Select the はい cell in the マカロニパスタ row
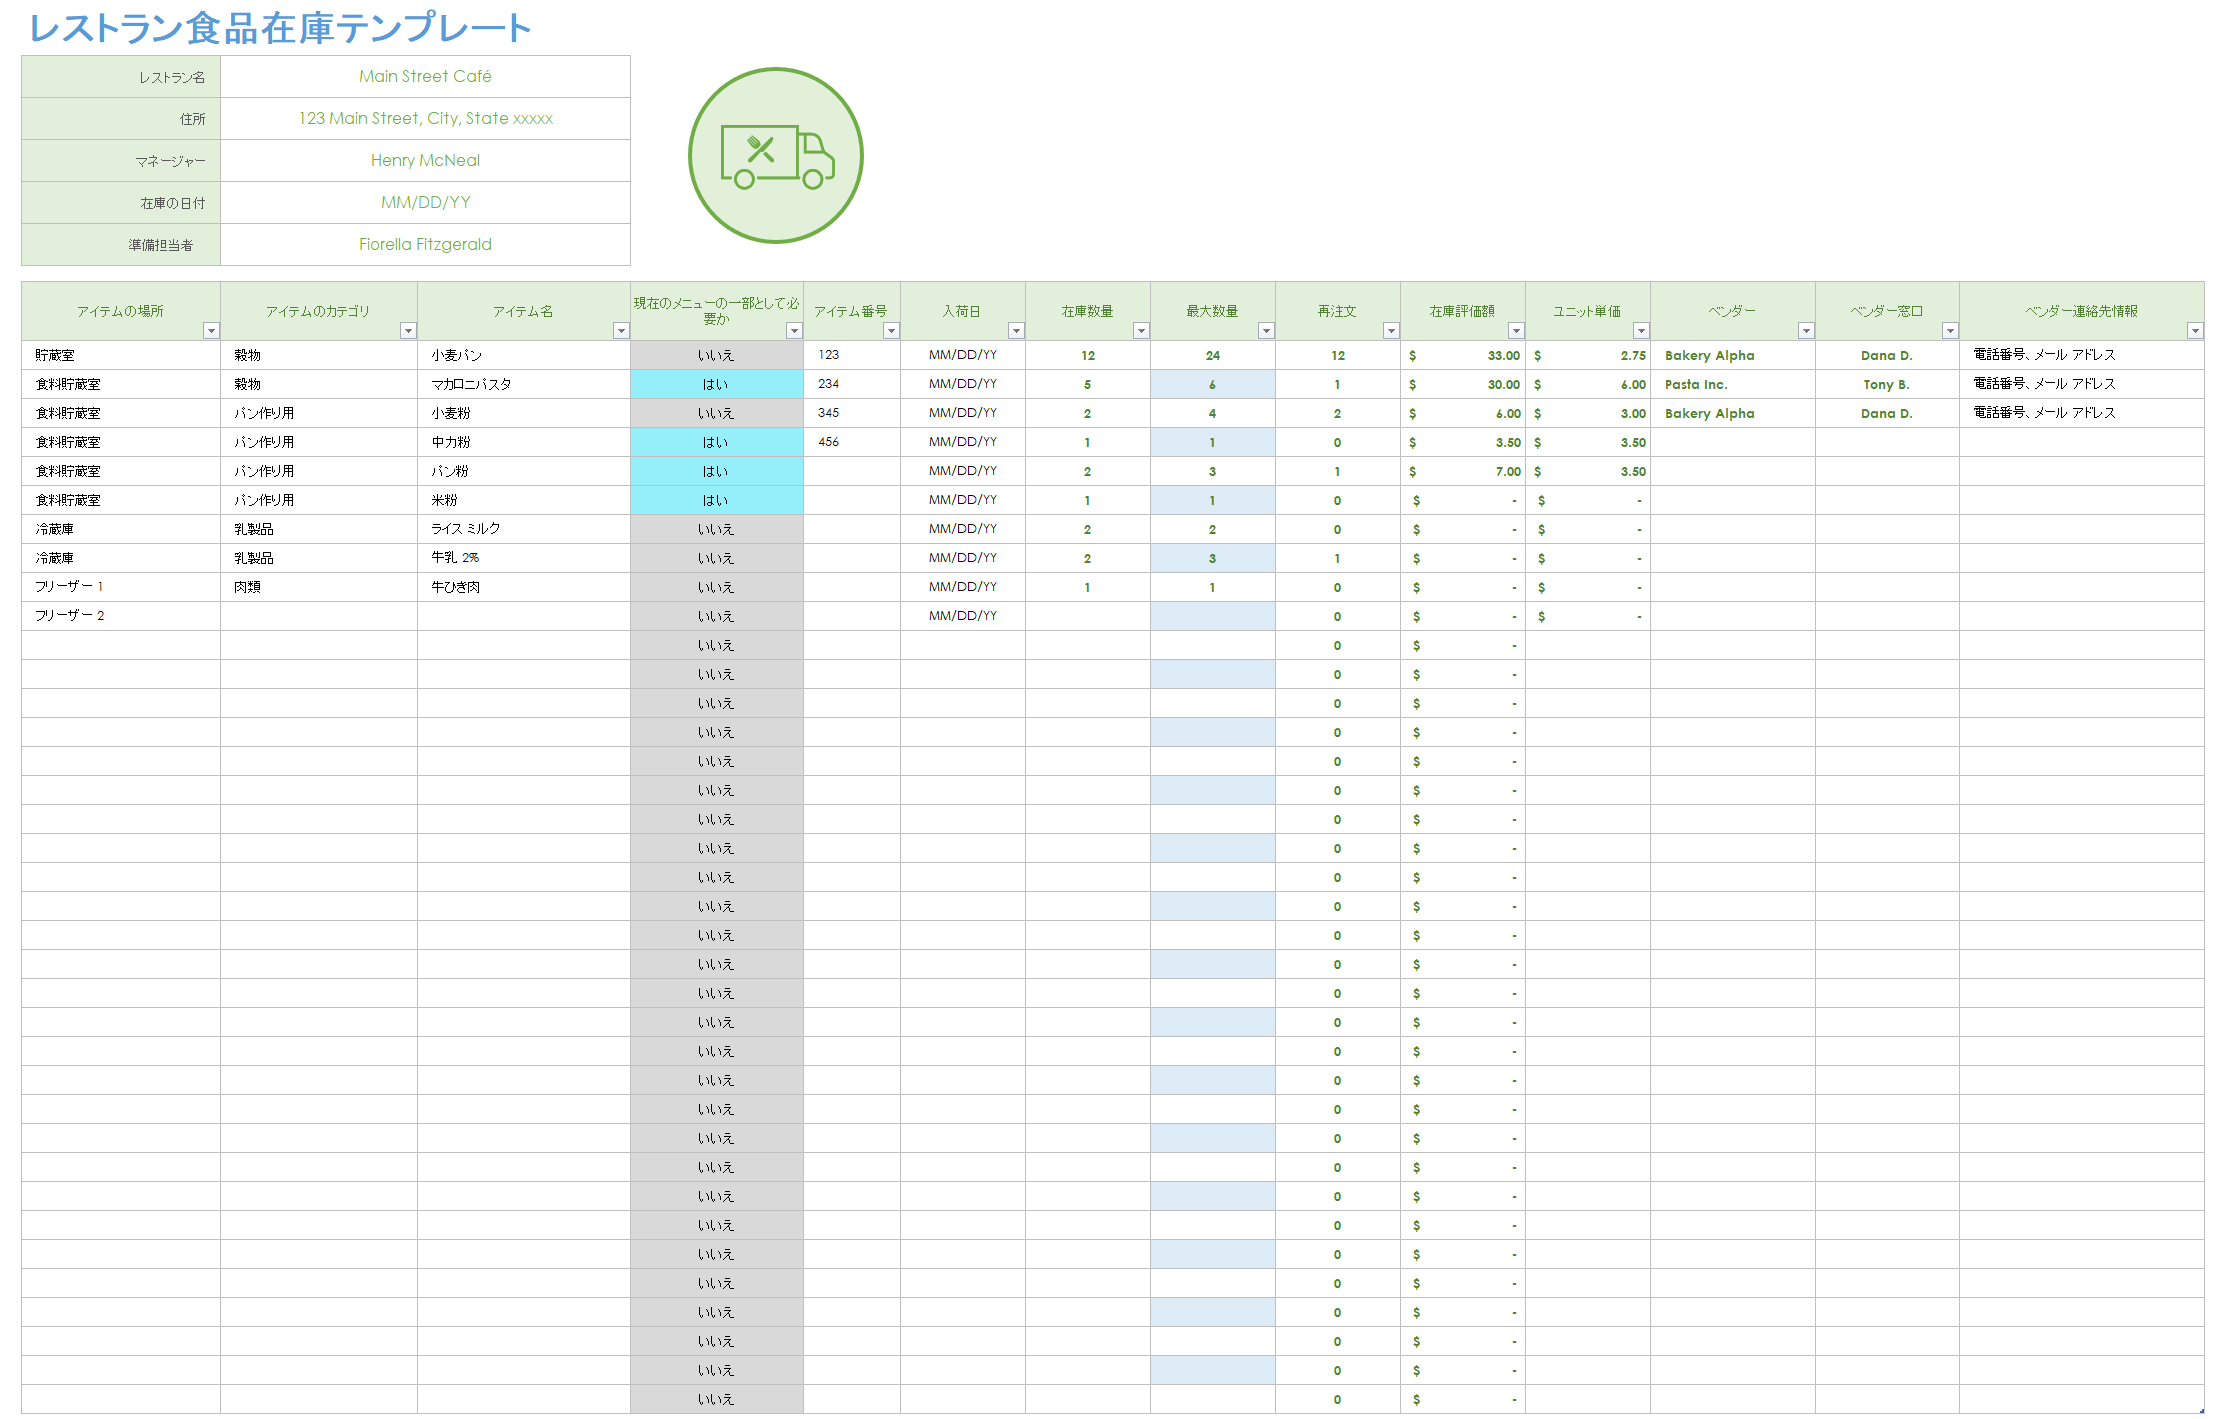 [x=717, y=384]
